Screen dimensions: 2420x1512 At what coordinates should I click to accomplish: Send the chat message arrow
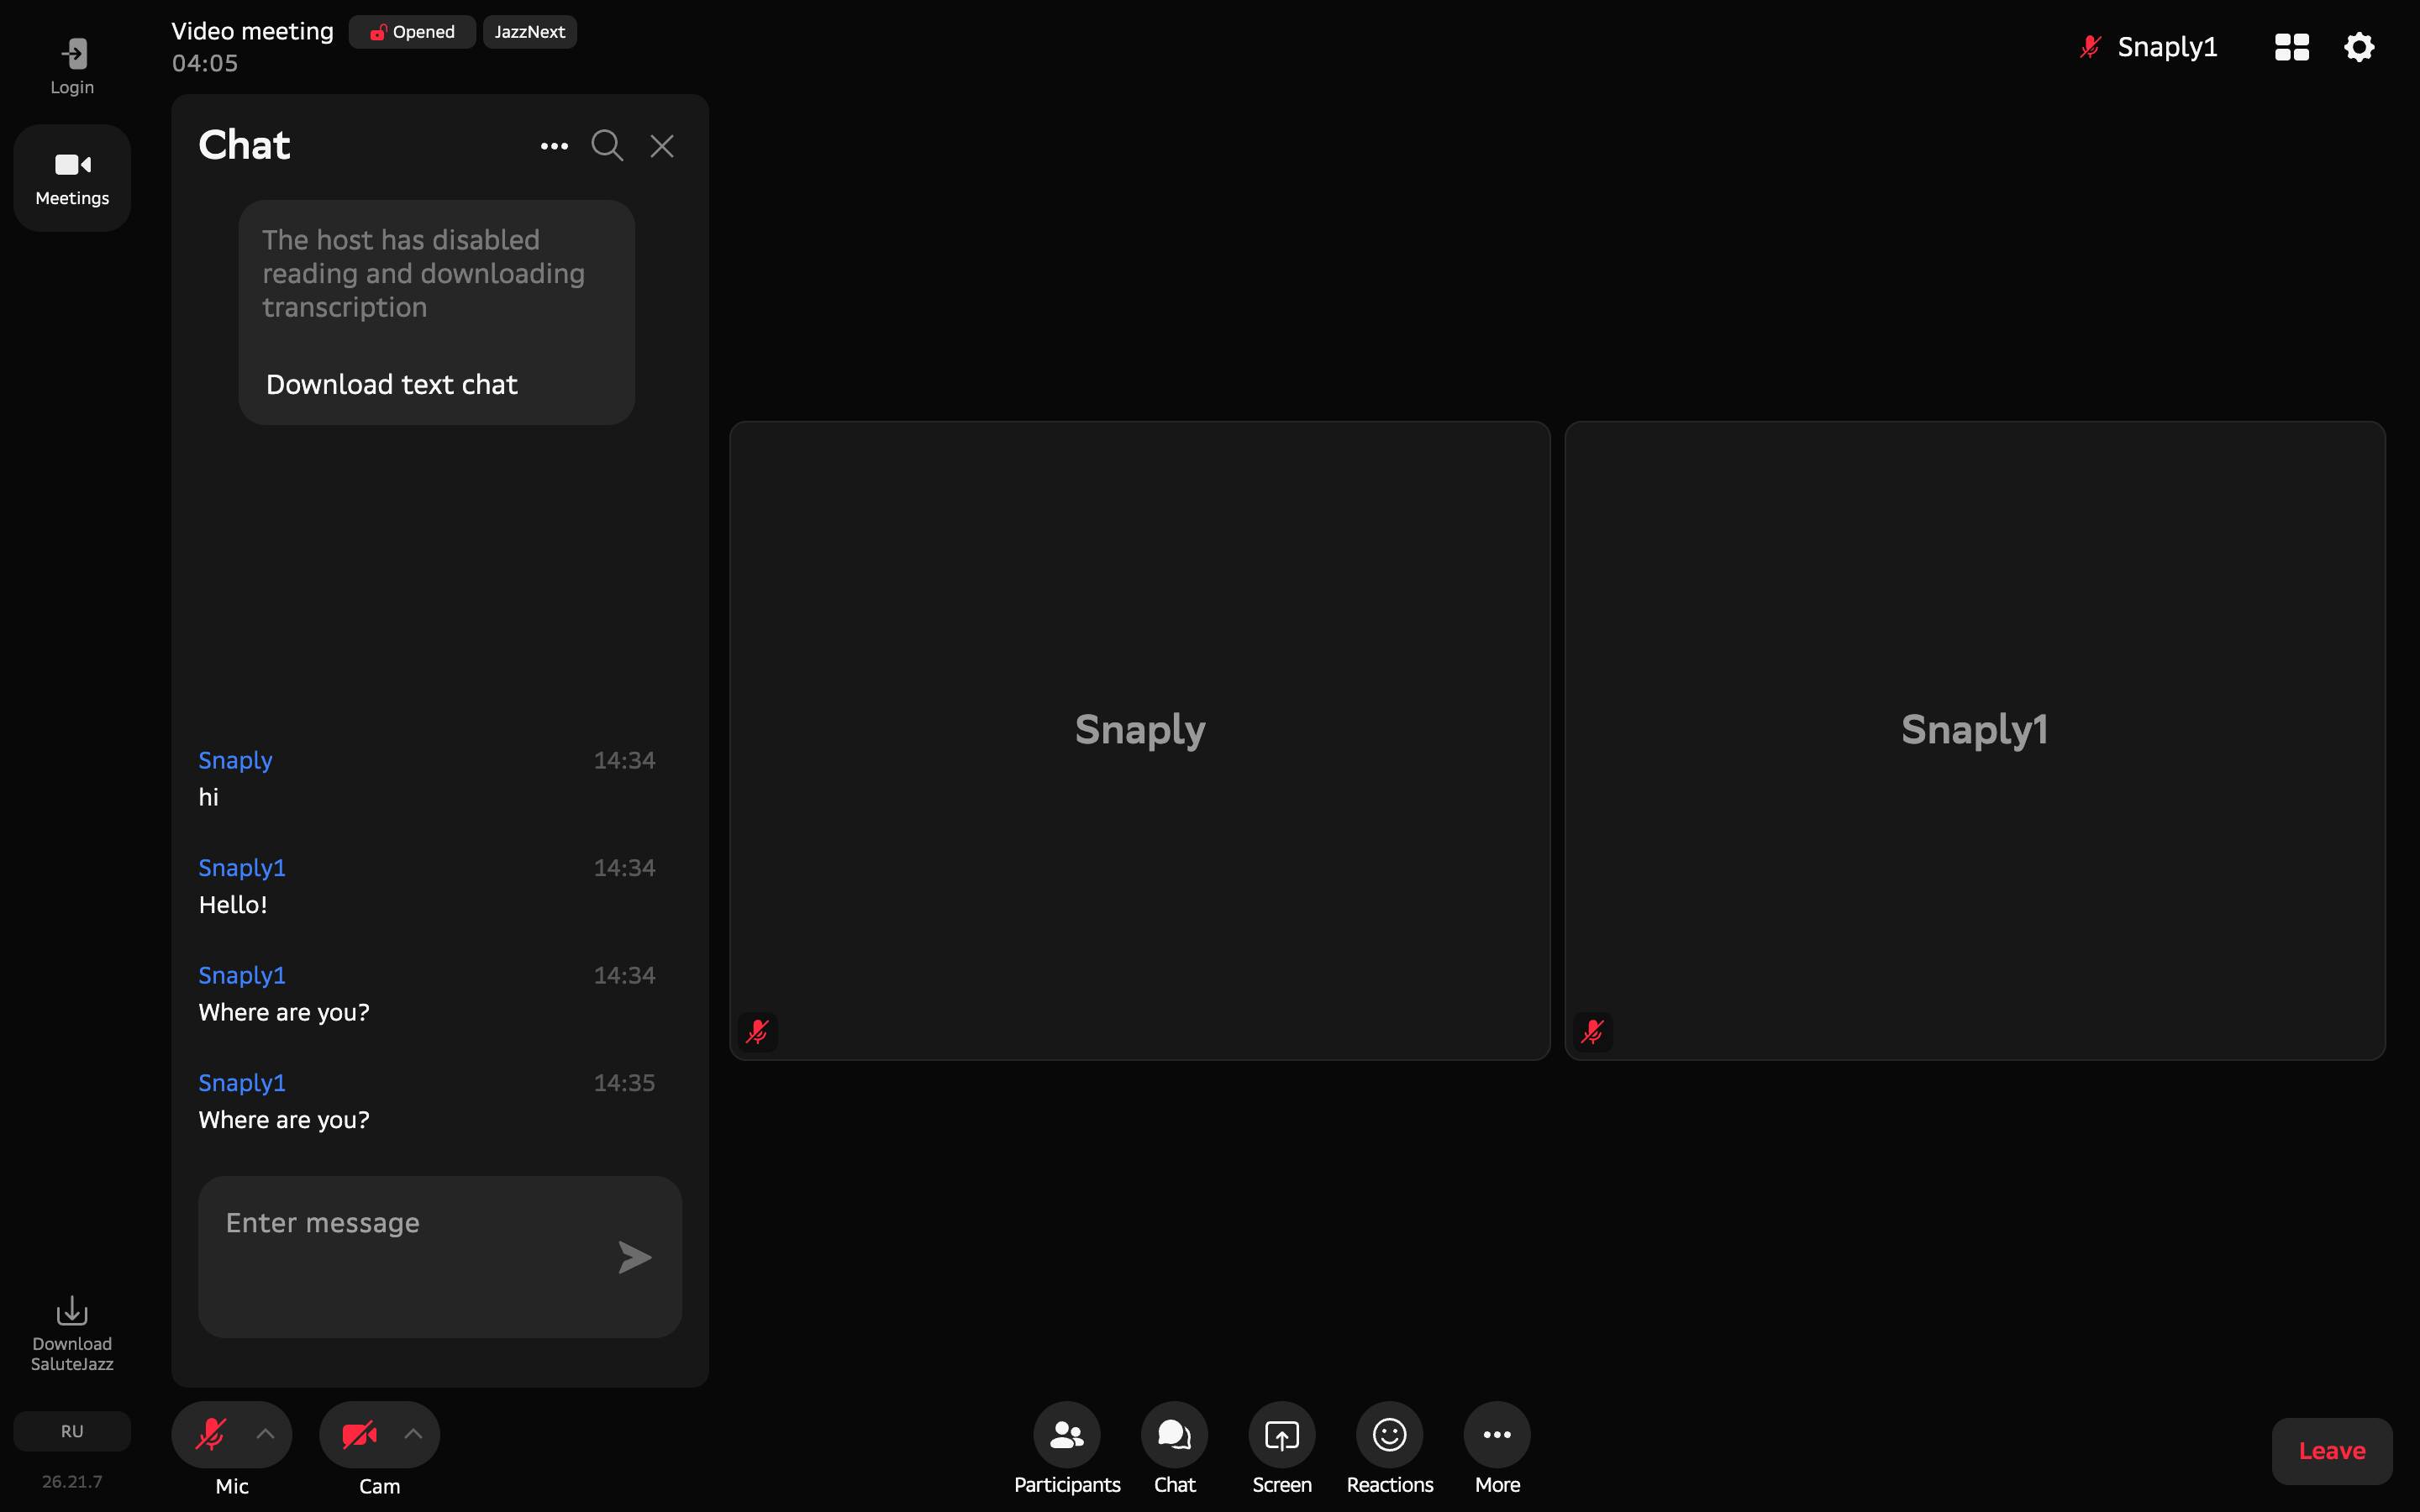coord(635,1257)
